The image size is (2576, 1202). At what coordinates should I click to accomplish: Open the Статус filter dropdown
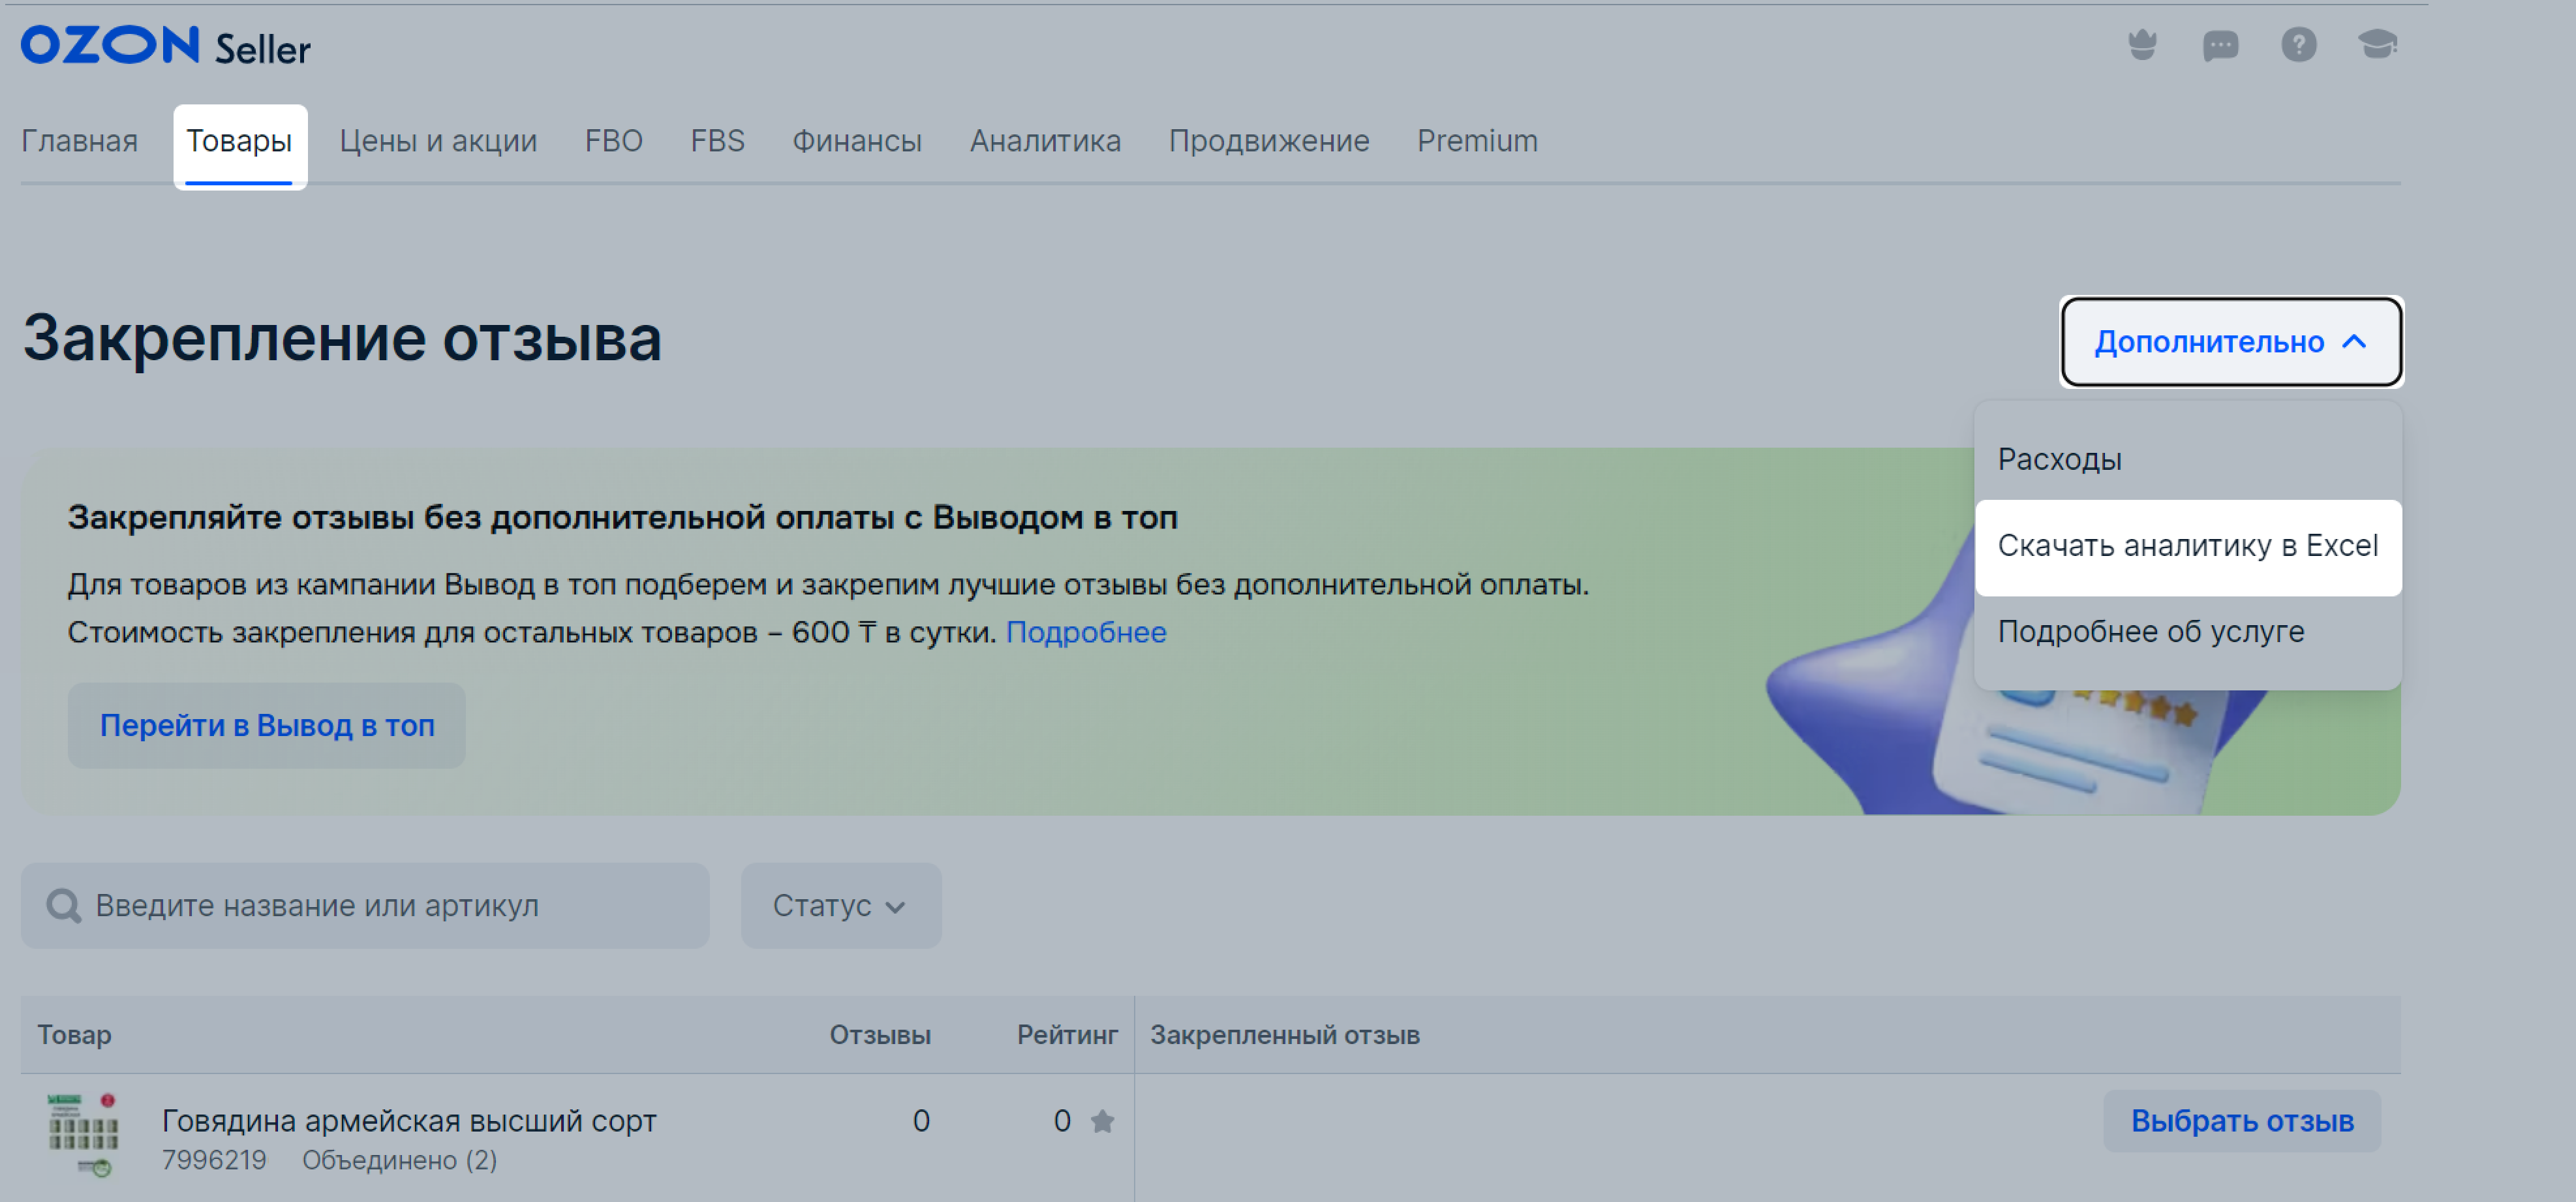(x=840, y=906)
